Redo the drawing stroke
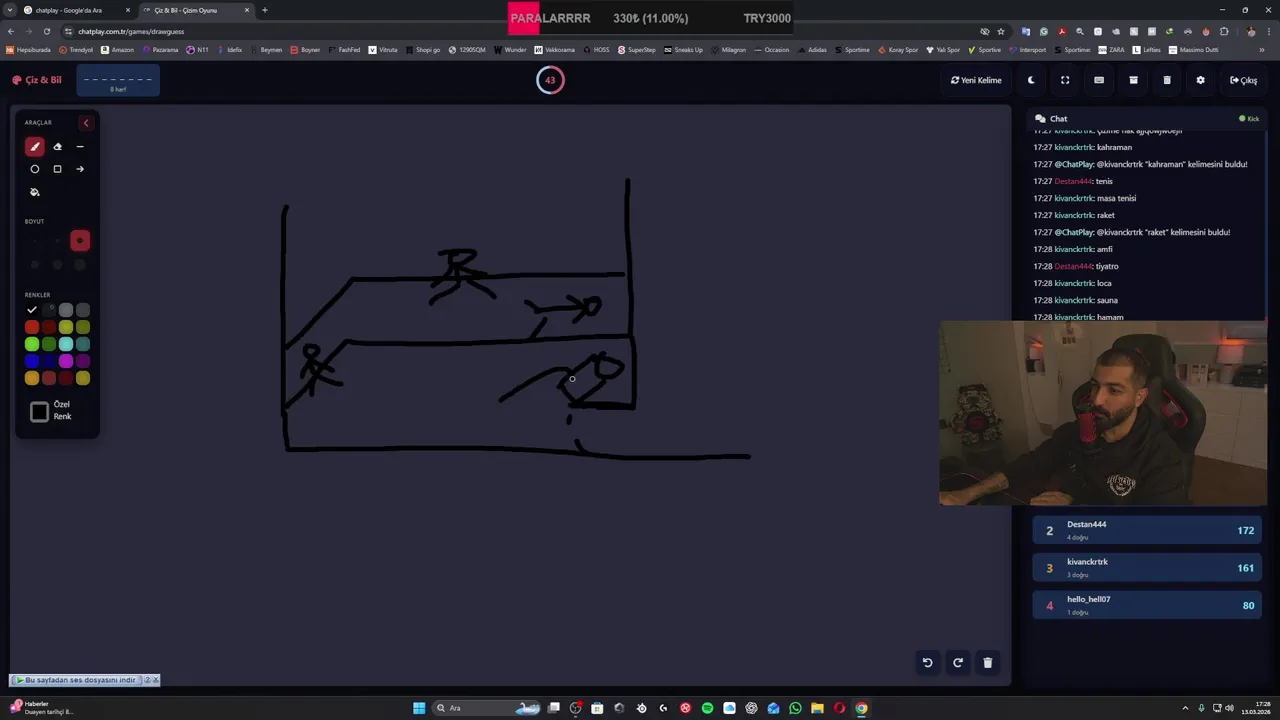The height and width of the screenshot is (720, 1280). coord(957,662)
